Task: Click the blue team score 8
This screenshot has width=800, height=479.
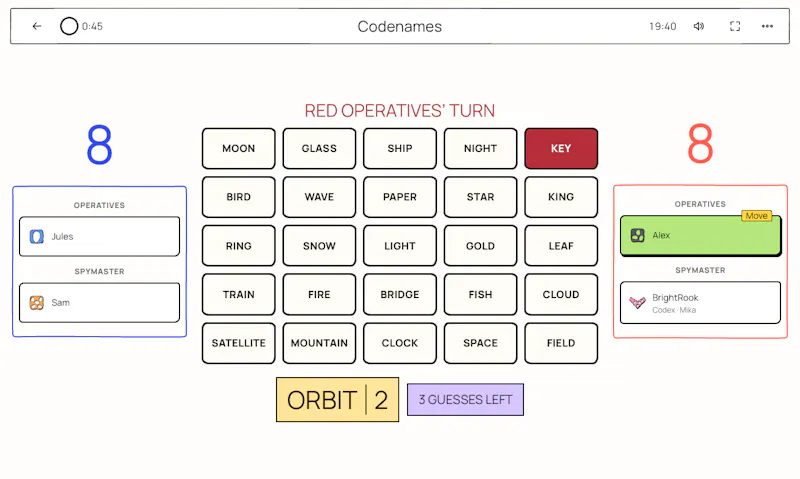Action: point(99,144)
